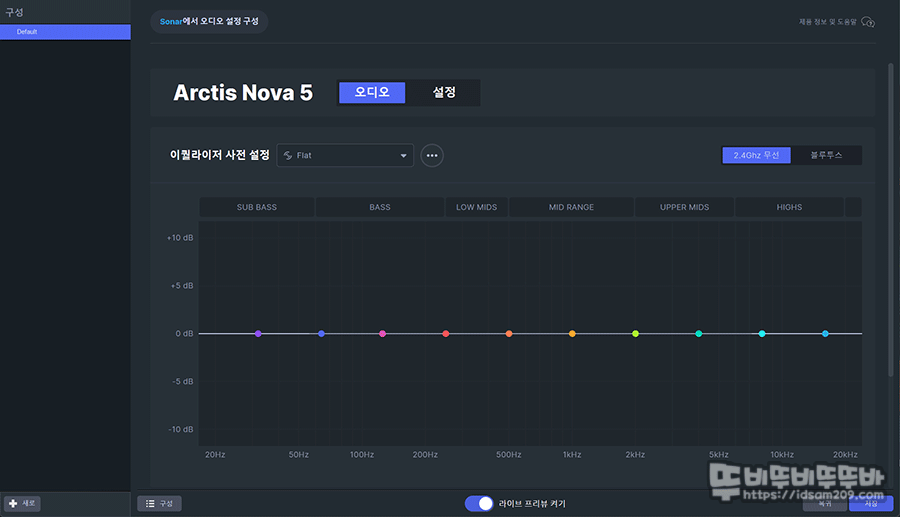
Task: Open product info and help cloud icon
Action: click(868, 22)
